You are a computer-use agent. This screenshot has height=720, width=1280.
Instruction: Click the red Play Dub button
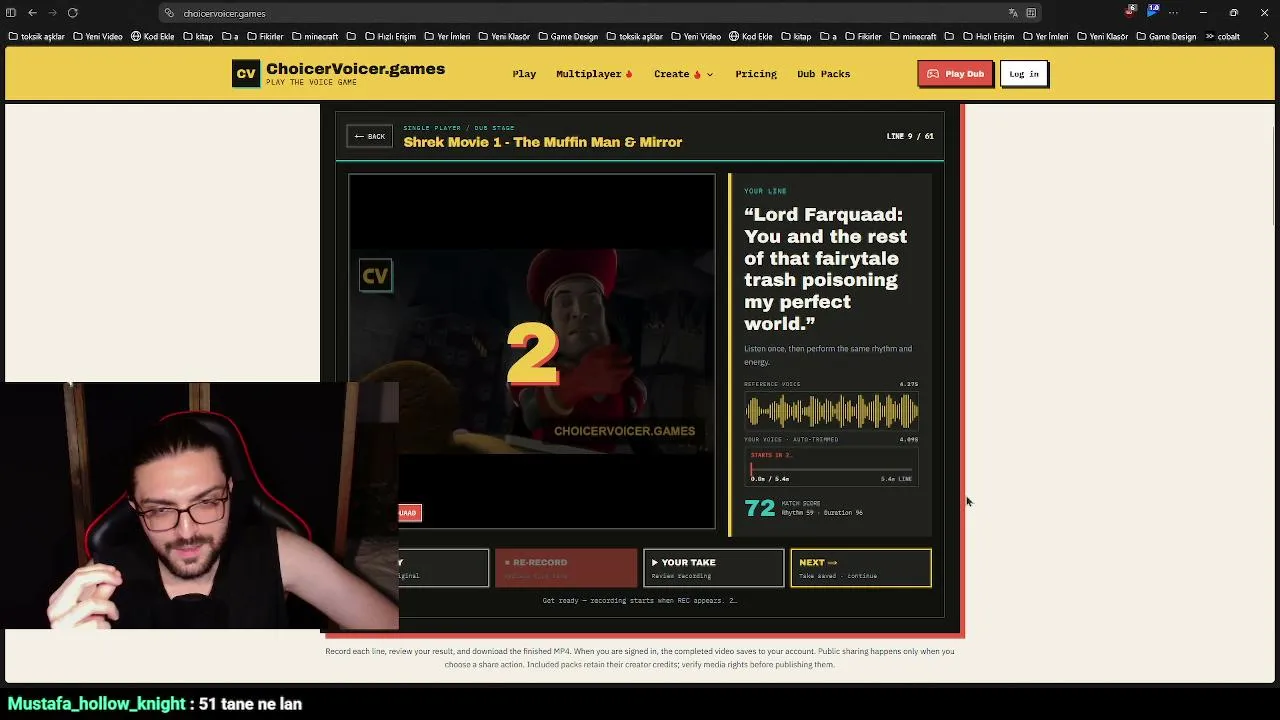(x=955, y=74)
